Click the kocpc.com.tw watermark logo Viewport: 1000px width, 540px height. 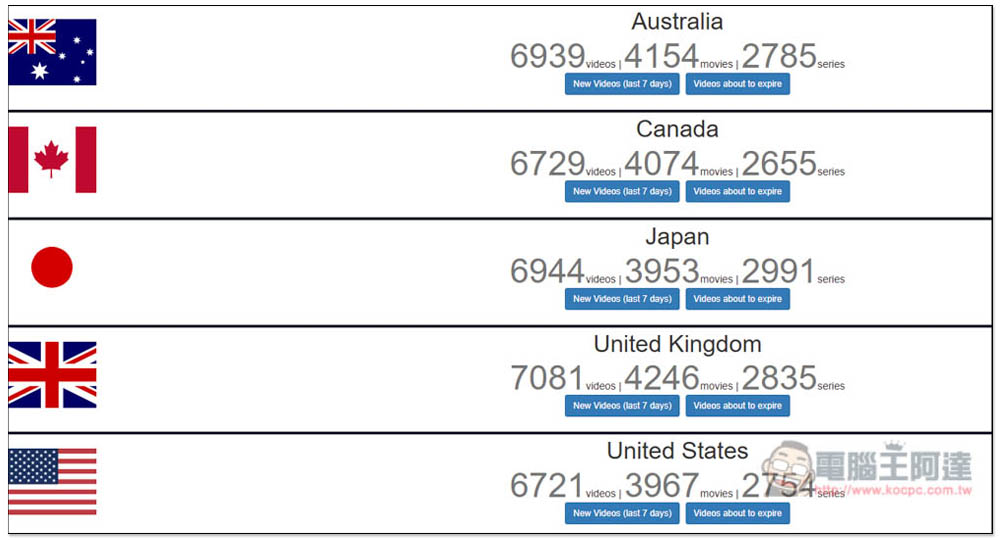pos(867,469)
